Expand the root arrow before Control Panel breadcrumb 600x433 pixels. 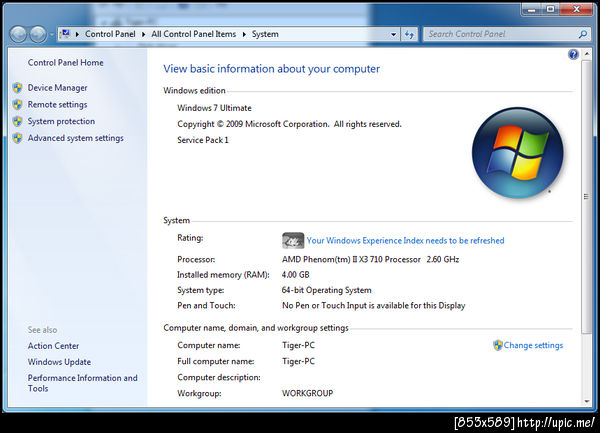pos(77,34)
